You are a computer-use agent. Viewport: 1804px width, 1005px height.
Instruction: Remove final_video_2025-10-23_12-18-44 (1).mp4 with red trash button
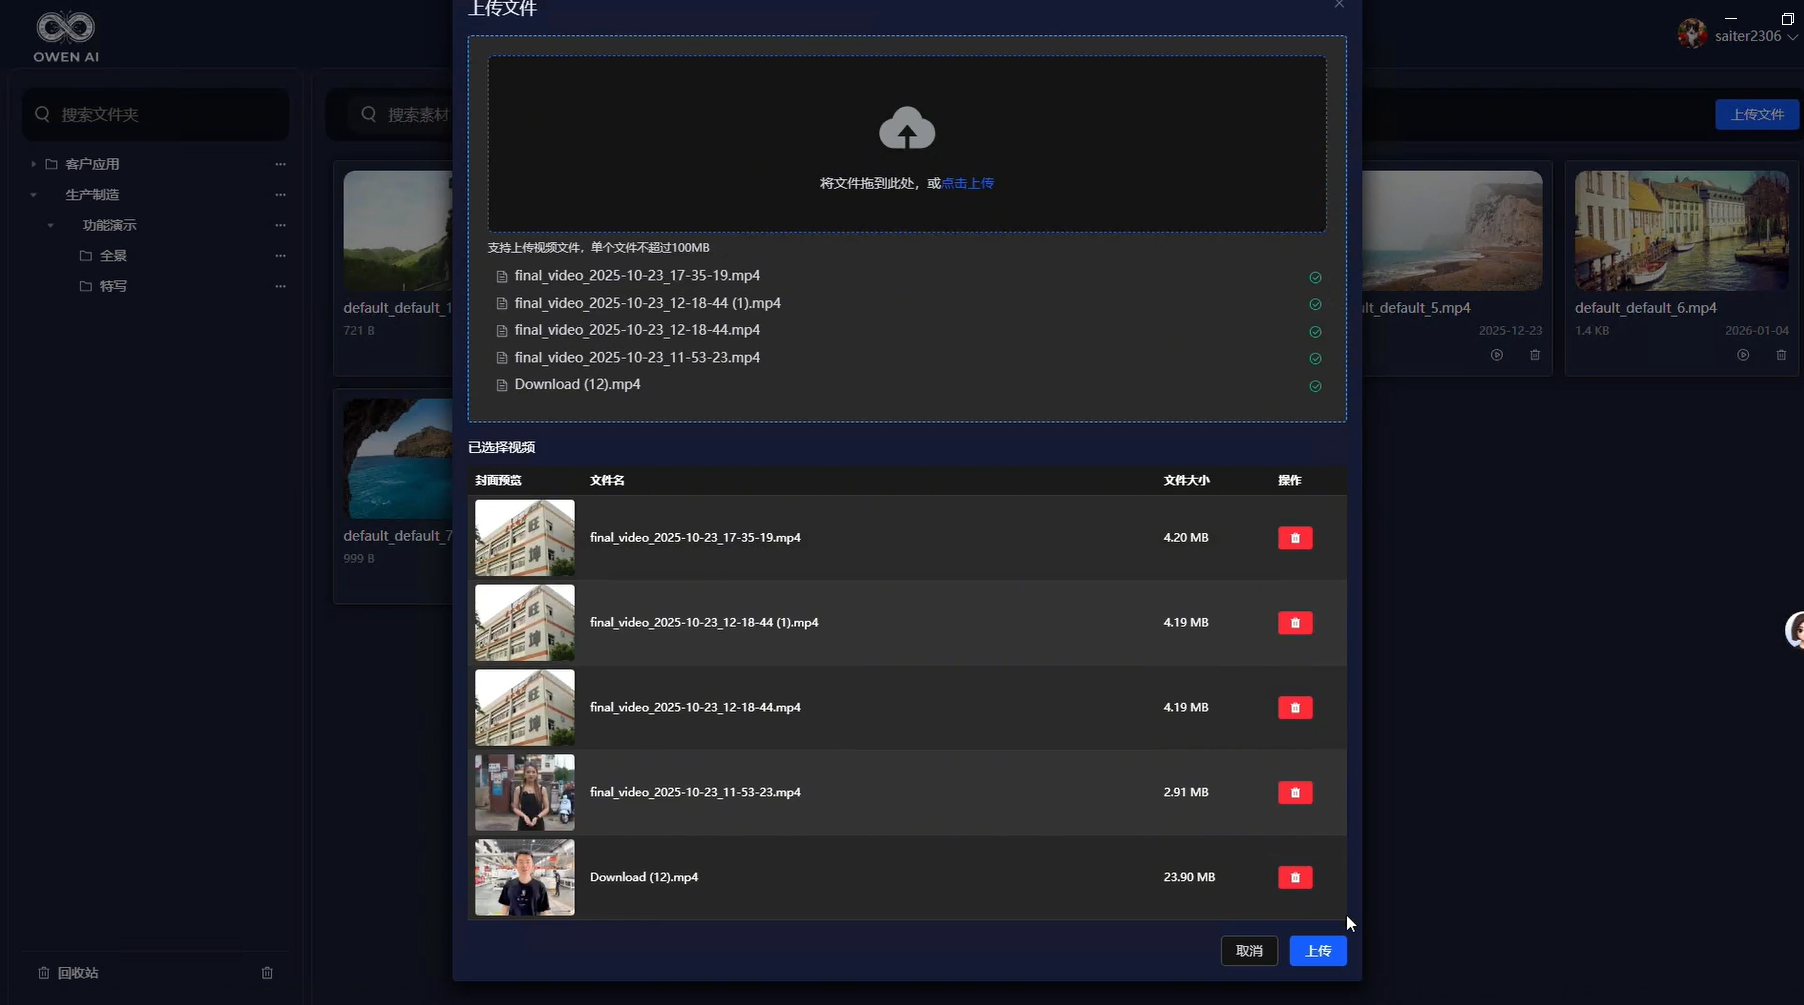tap(1295, 623)
